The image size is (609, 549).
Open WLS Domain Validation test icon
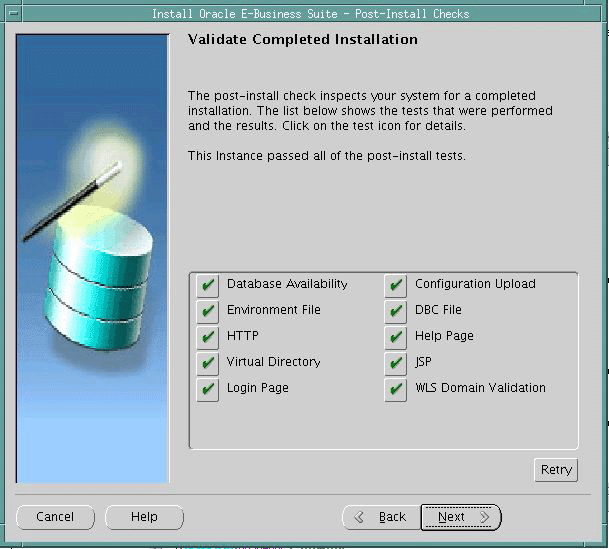[x=396, y=389]
